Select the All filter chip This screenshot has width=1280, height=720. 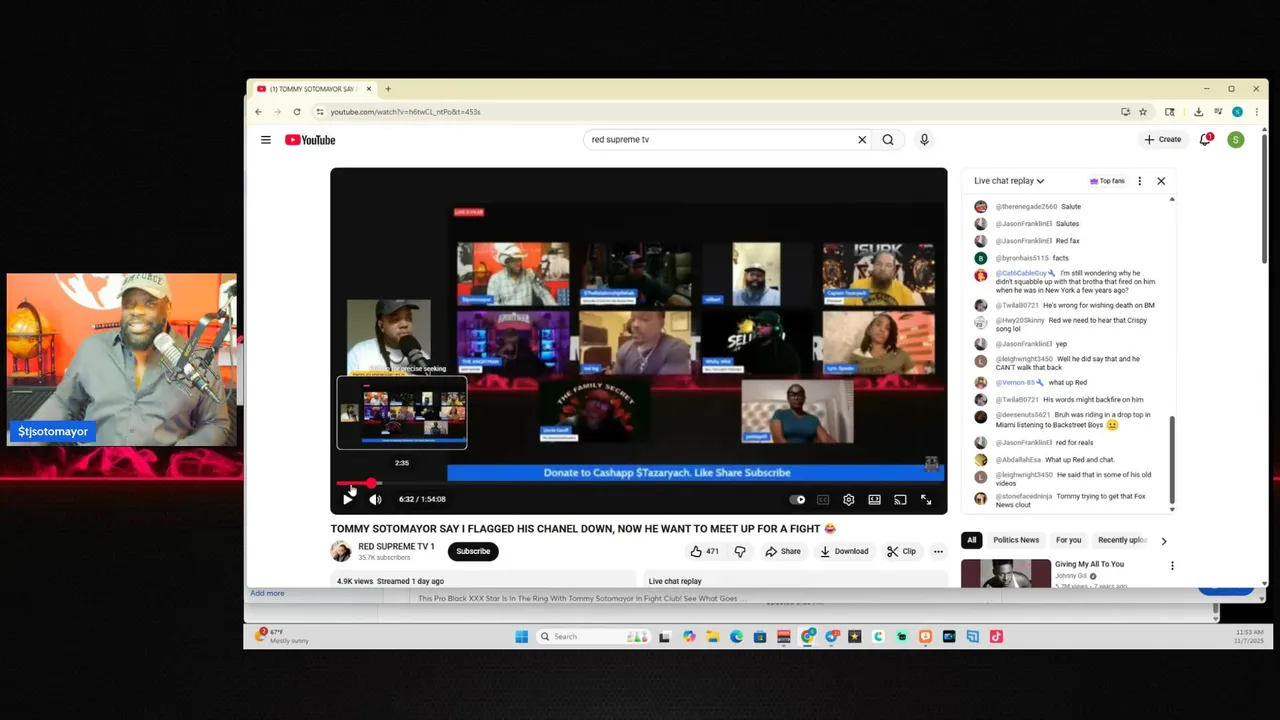(971, 540)
